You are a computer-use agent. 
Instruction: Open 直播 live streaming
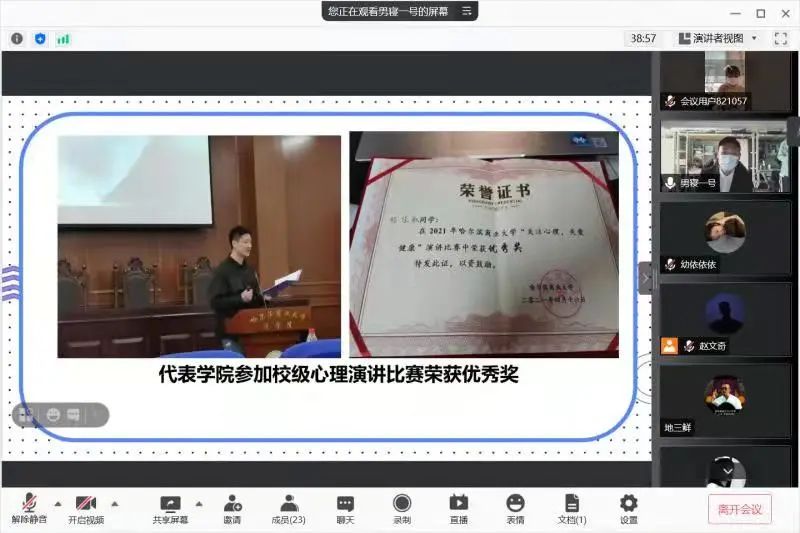458,509
